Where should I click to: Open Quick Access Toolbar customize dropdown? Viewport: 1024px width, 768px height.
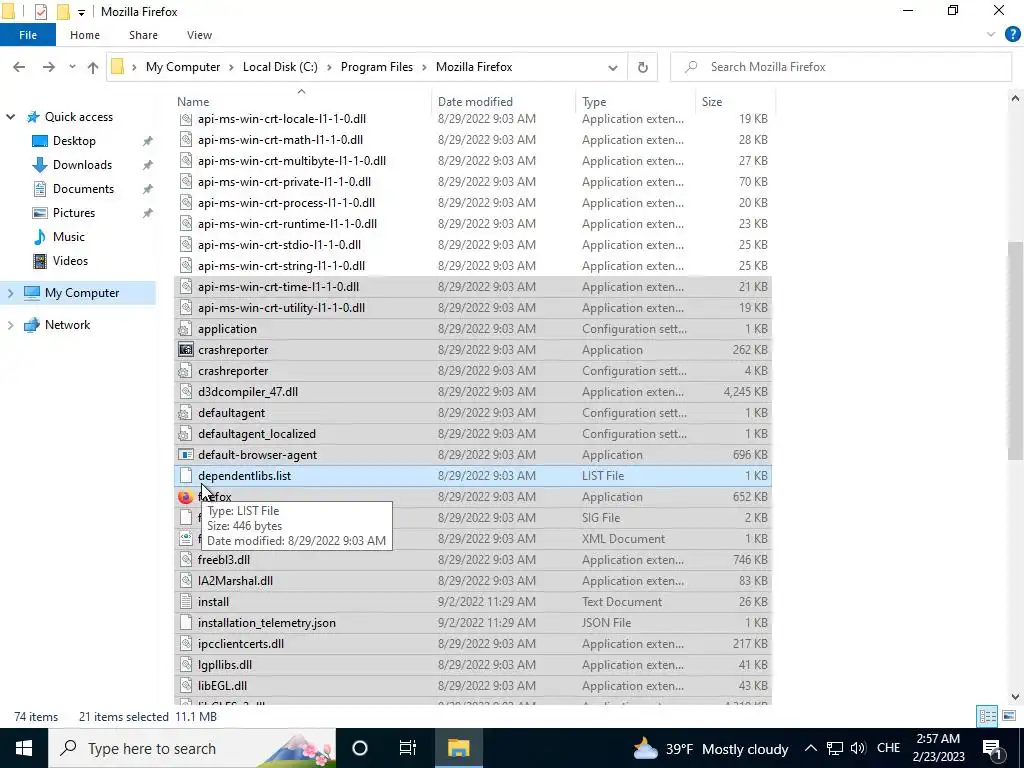point(81,12)
